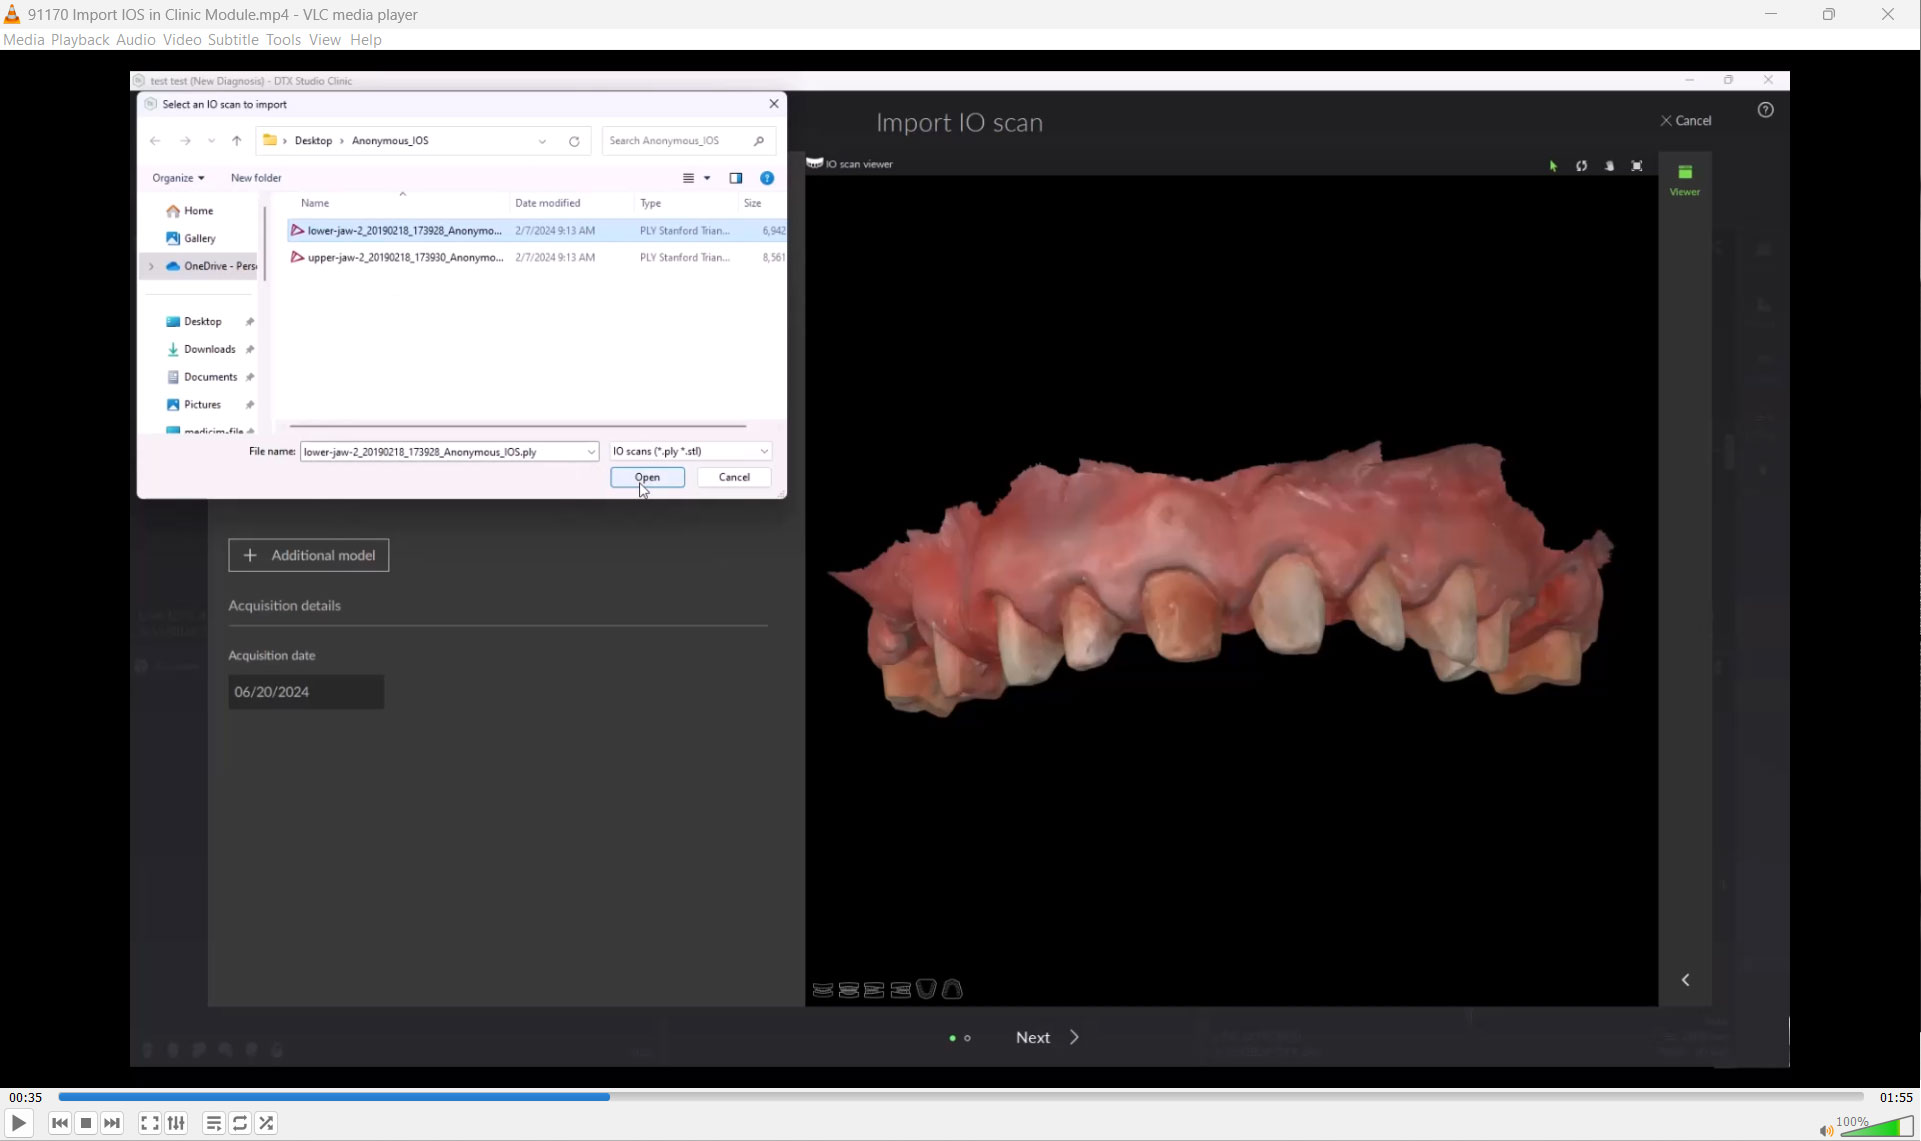
Task: Open the IO scans file type filter
Action: pos(691,452)
